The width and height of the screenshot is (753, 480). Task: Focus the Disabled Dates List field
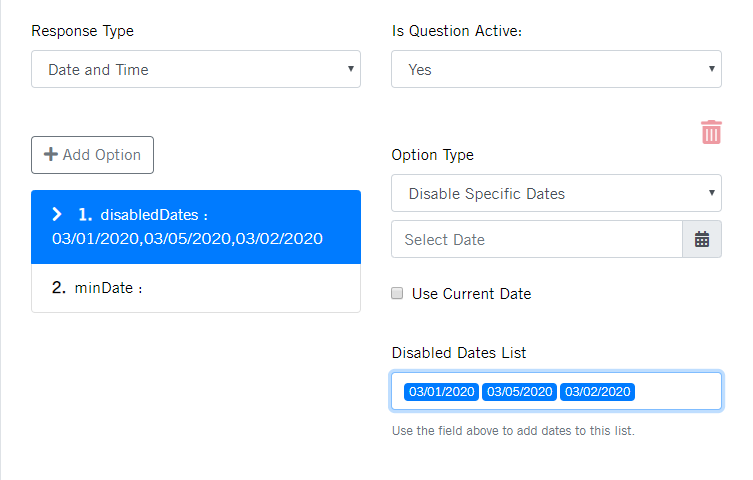(x=556, y=391)
